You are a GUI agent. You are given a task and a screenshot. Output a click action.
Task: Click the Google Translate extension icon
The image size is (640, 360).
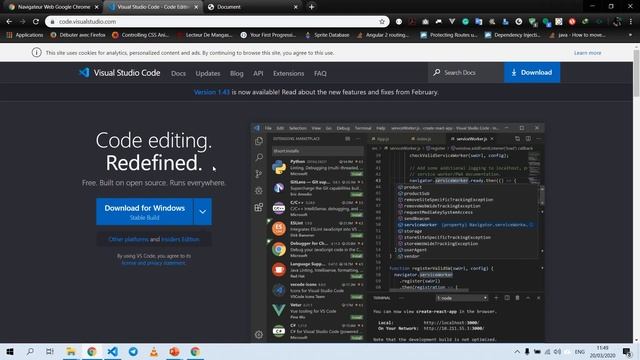(x=479, y=22)
